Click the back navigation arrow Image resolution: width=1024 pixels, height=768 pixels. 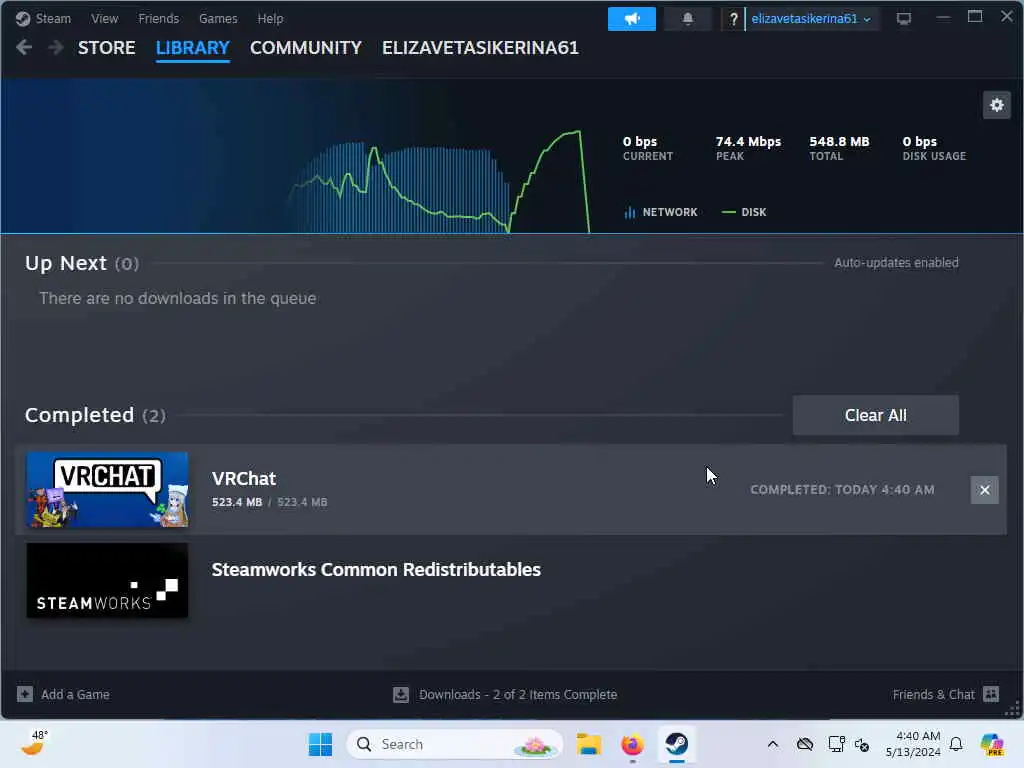[24, 48]
